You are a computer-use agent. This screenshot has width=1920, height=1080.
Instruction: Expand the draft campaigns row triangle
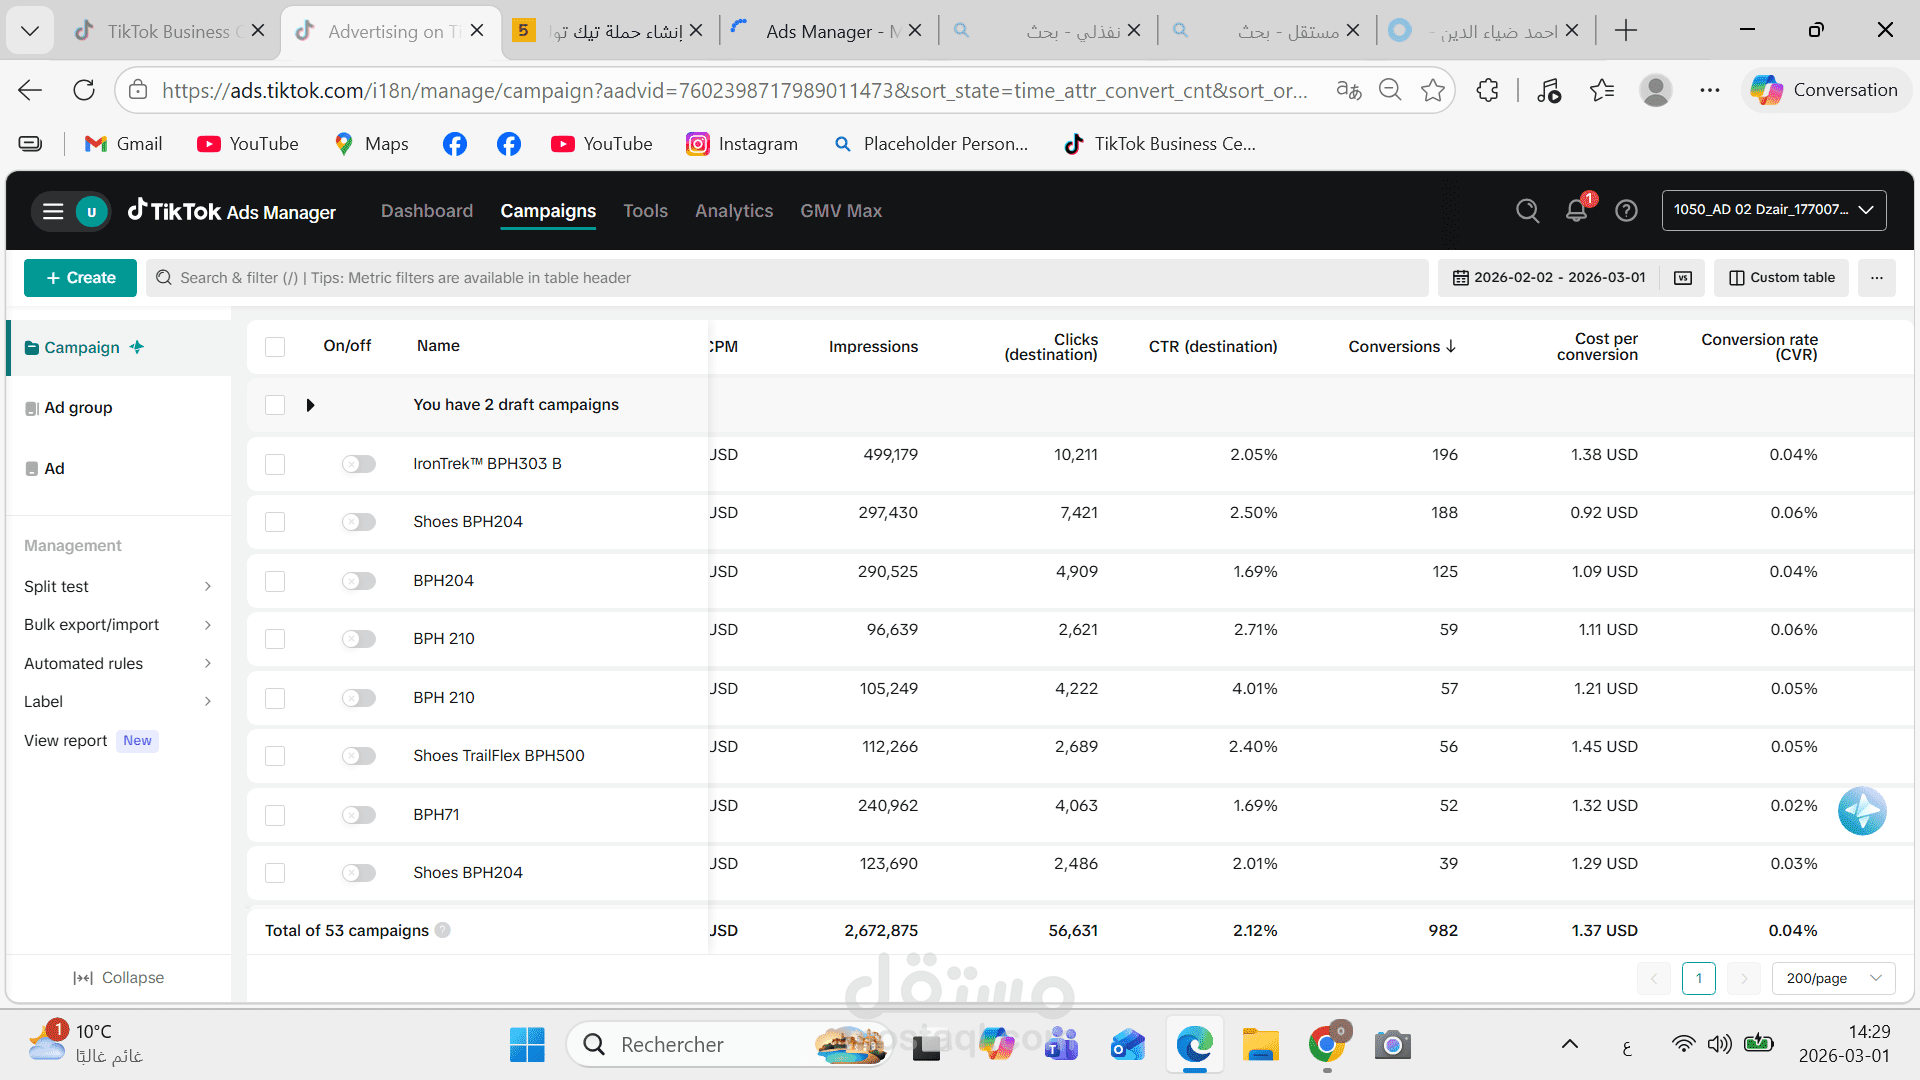pyautogui.click(x=310, y=405)
